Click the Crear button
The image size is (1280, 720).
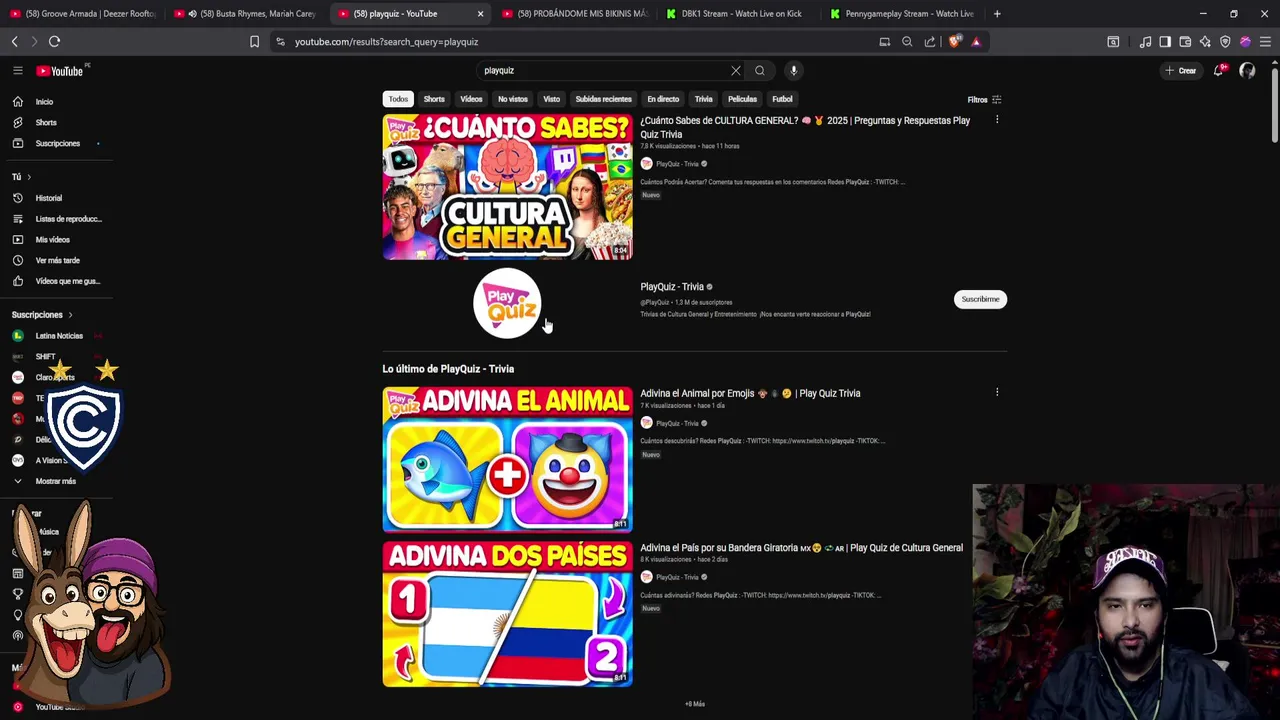1181,71
